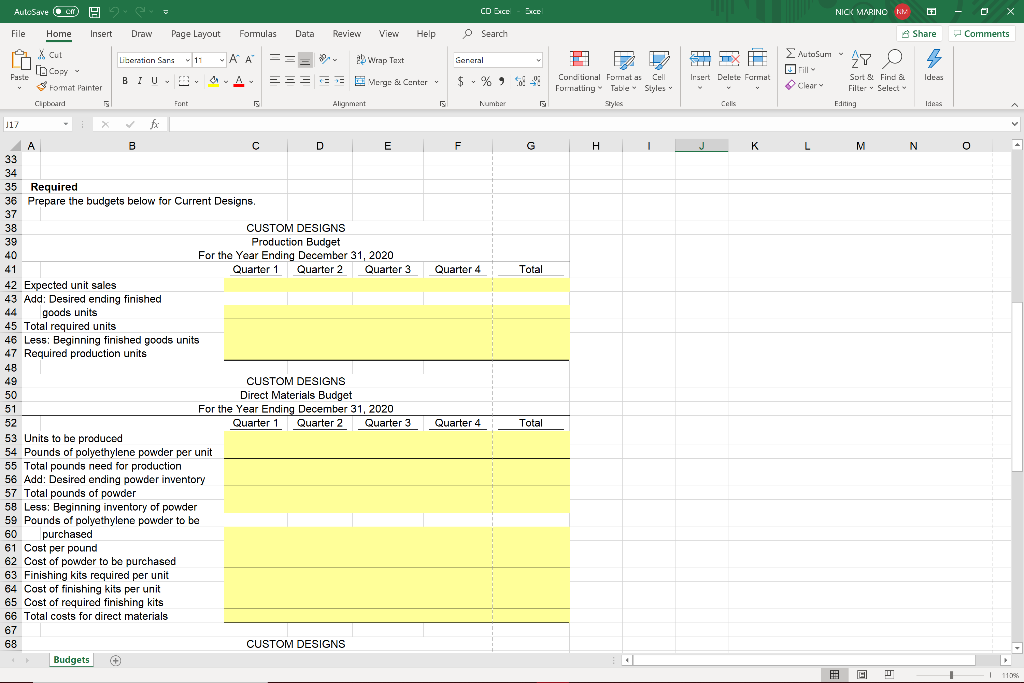Screen dimensions: 1024x683
Task: Click the Increase Indent icon
Action: pos(340,81)
